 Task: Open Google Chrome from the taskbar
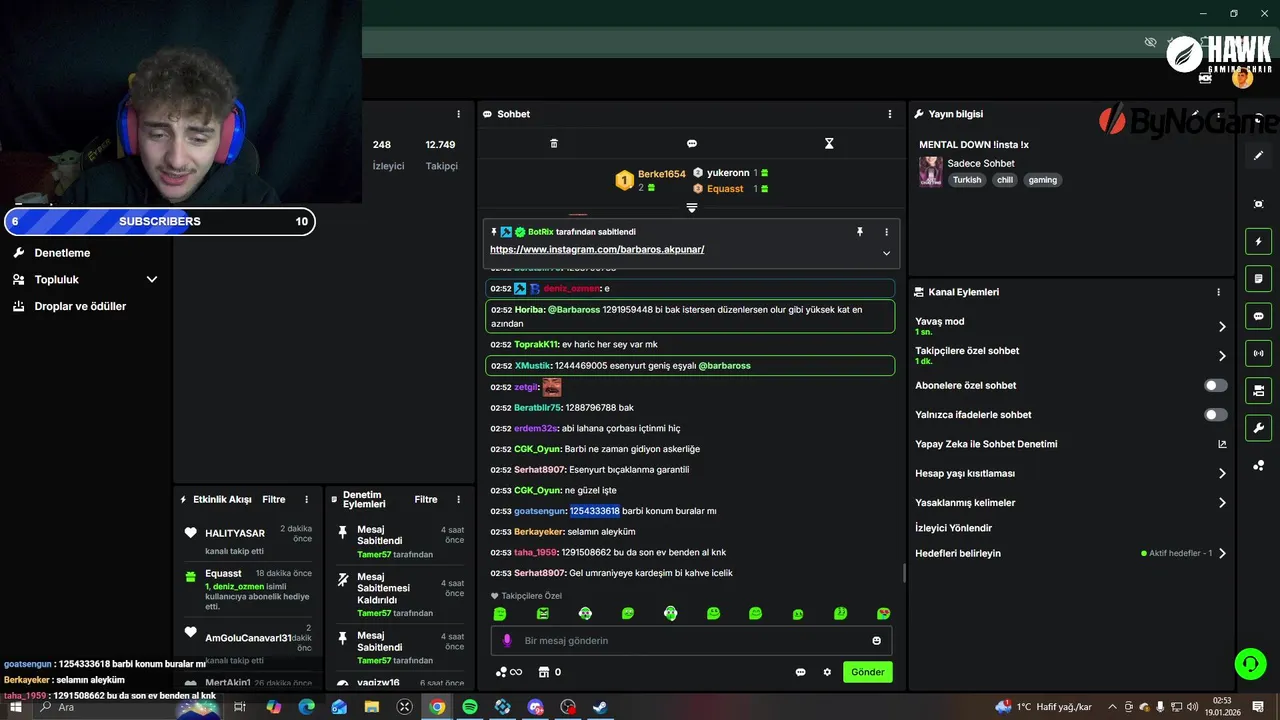coord(437,707)
